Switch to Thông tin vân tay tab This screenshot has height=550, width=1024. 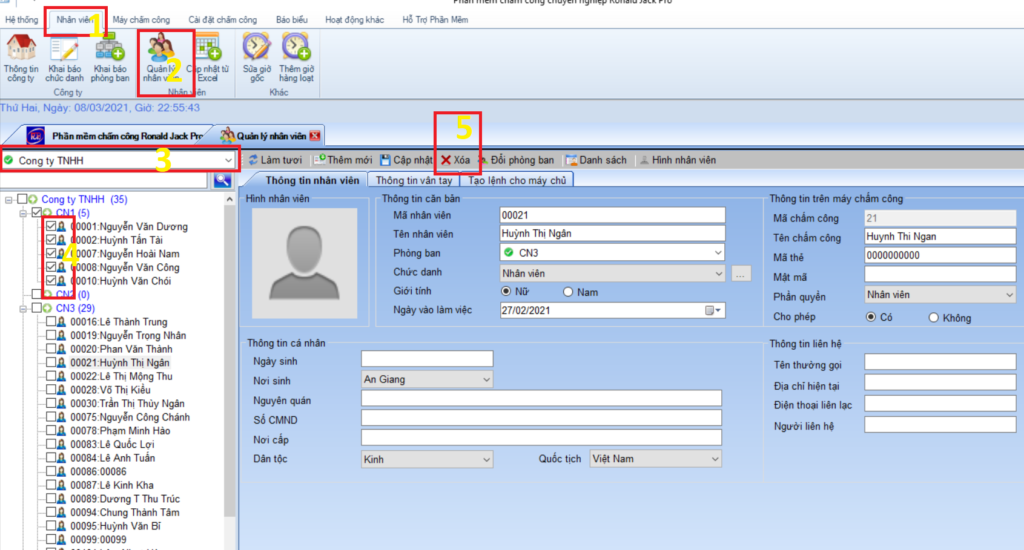414,180
